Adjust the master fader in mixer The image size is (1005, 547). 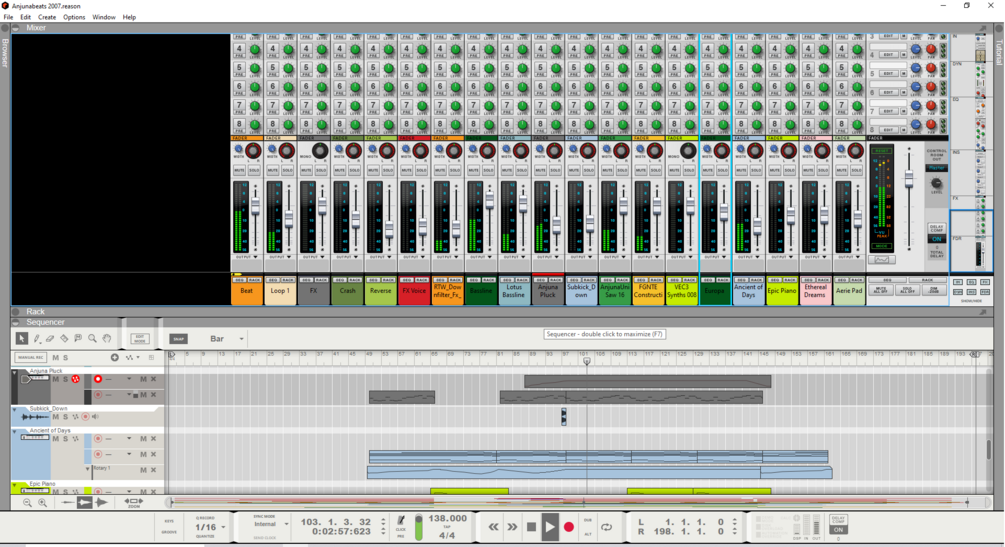point(908,180)
